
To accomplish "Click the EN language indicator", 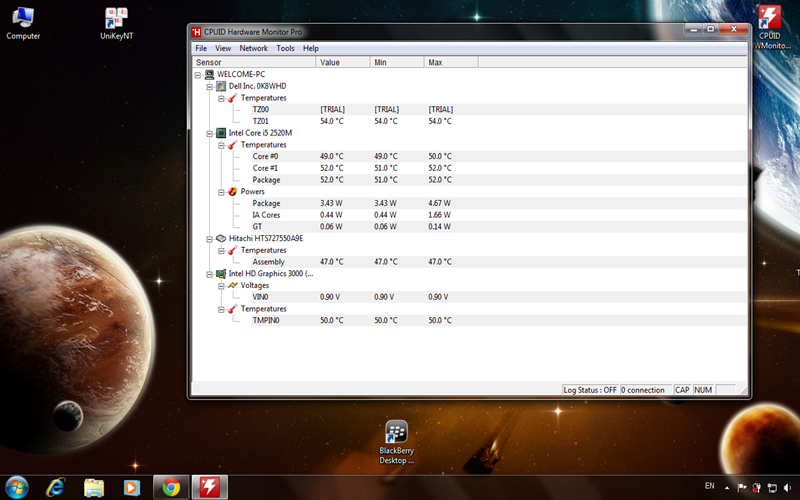I will click(x=709, y=486).
